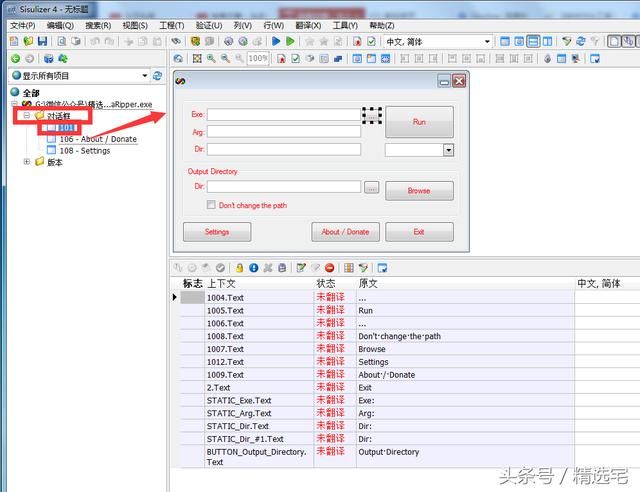
Task: Collapse the 对话框 tree folder
Action: [x=27, y=116]
